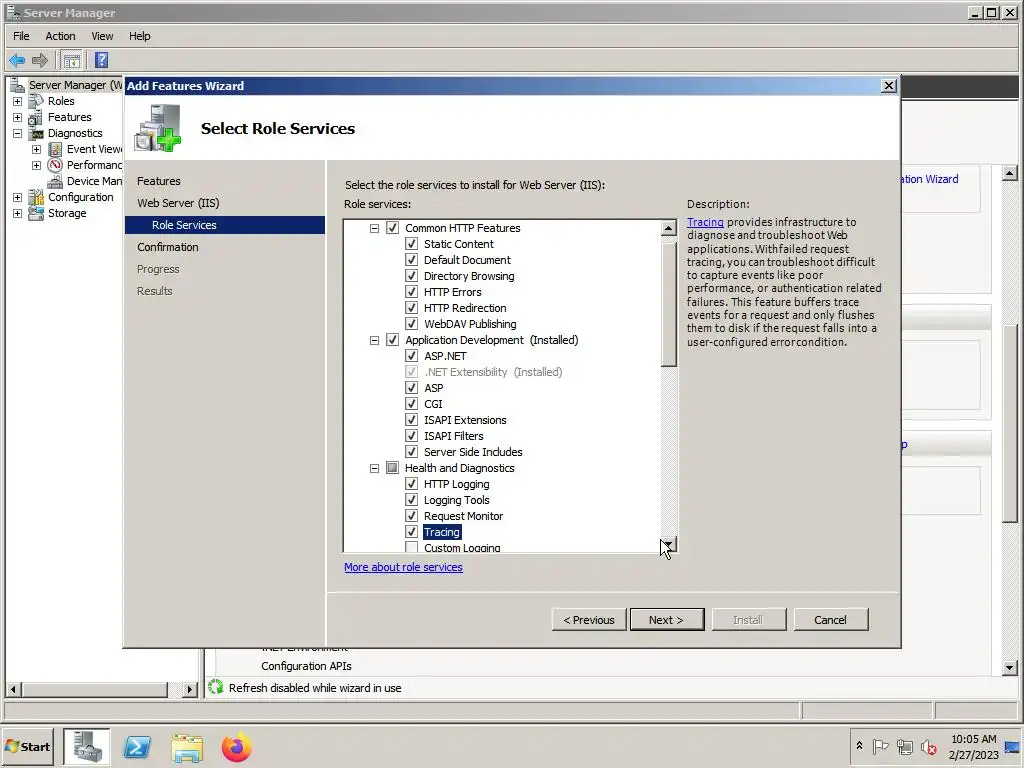The width and height of the screenshot is (1024, 768).
Task: Click the refresh icon in the status area
Action: 216,687
